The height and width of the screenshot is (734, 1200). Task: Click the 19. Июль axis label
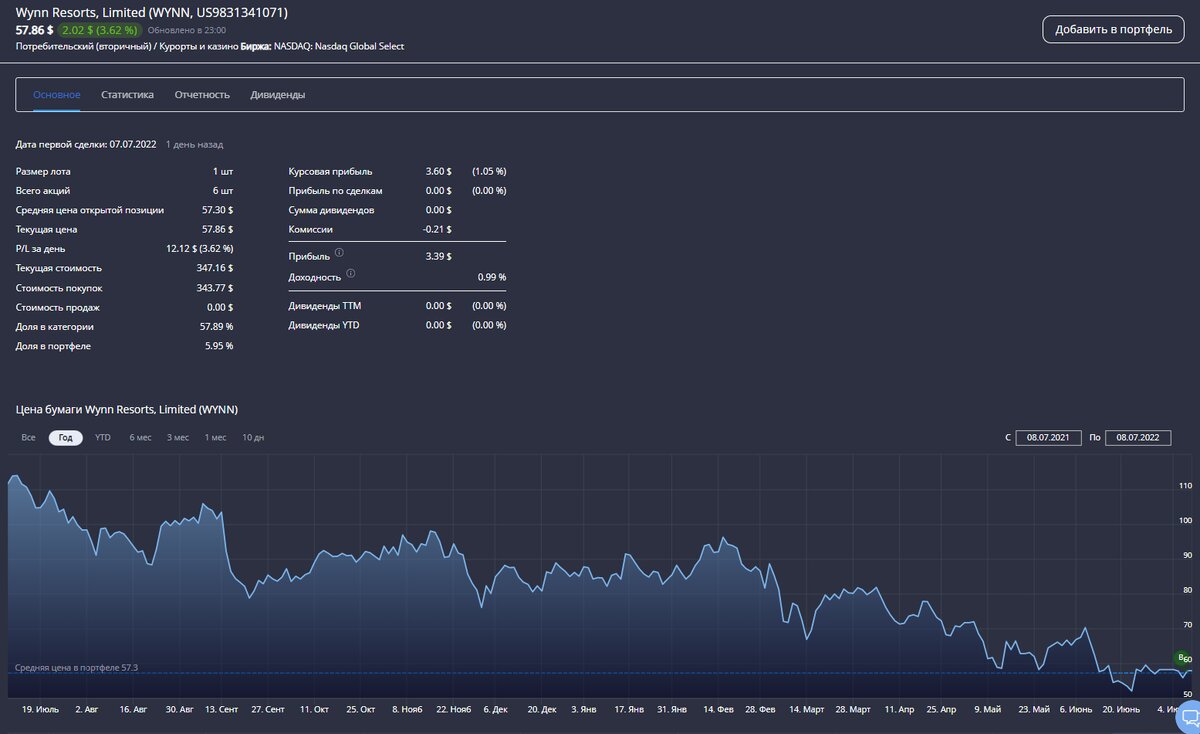coord(42,709)
